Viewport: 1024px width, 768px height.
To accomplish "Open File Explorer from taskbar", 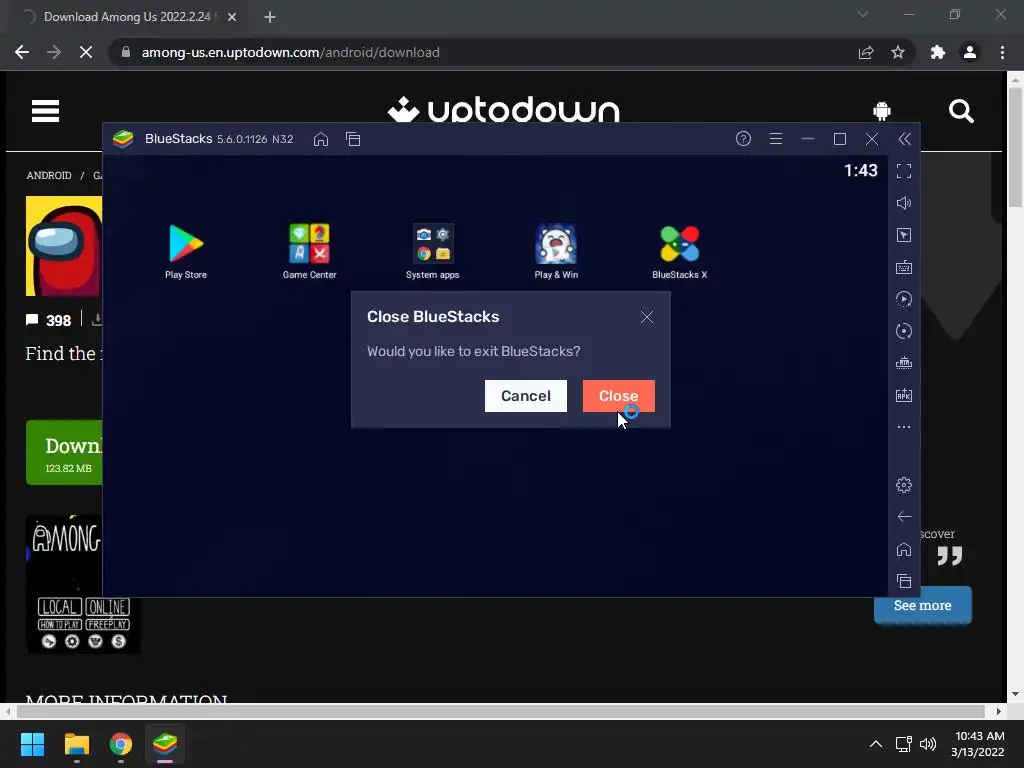I will 76,744.
